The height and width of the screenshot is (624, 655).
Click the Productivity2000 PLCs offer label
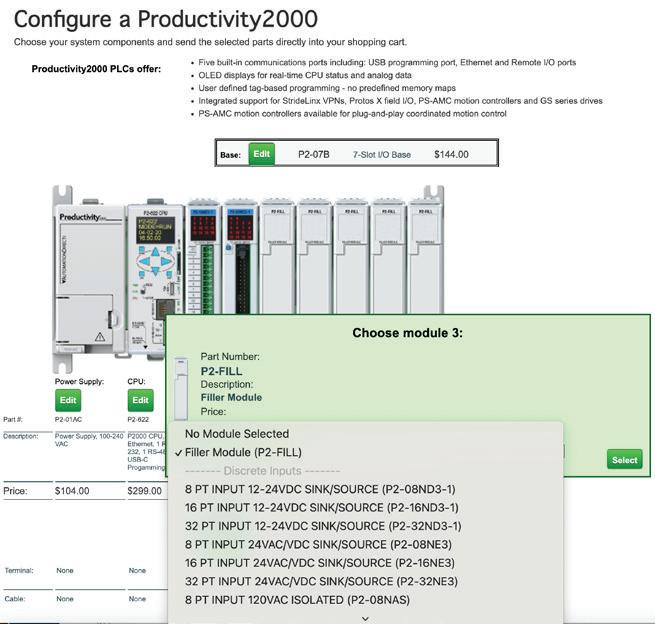(x=96, y=69)
